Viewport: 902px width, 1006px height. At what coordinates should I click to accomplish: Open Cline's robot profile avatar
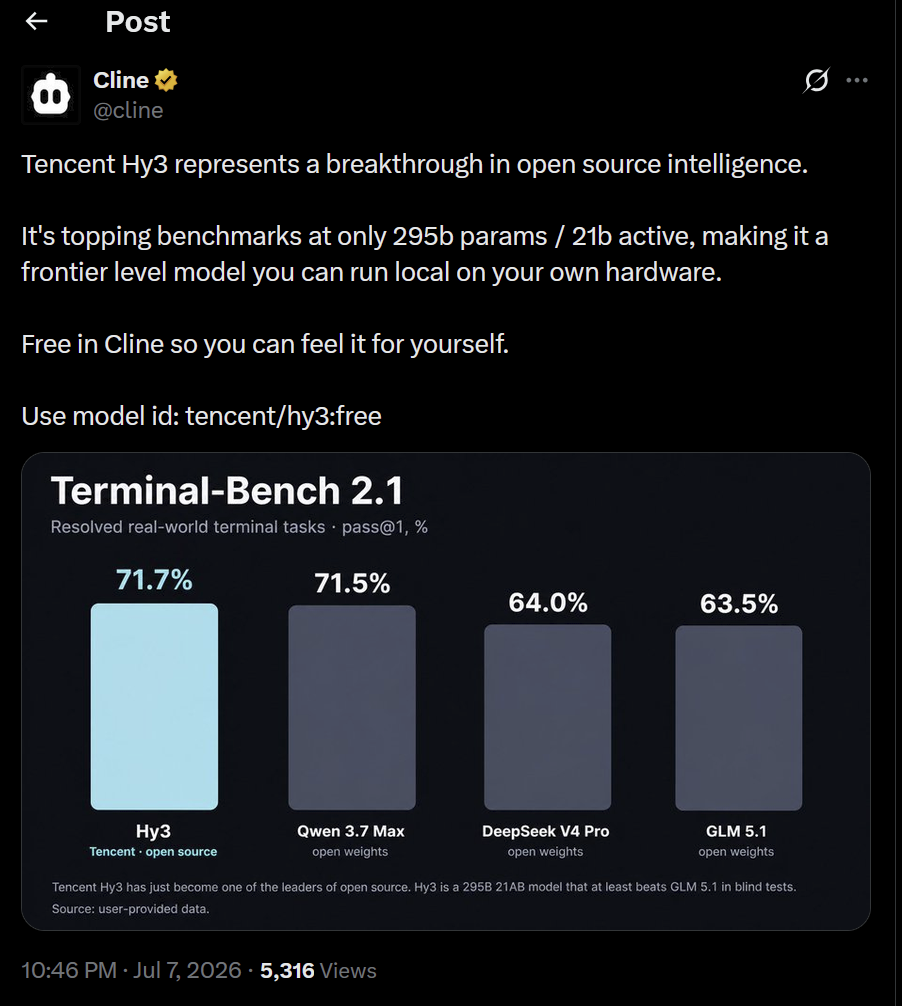51,95
